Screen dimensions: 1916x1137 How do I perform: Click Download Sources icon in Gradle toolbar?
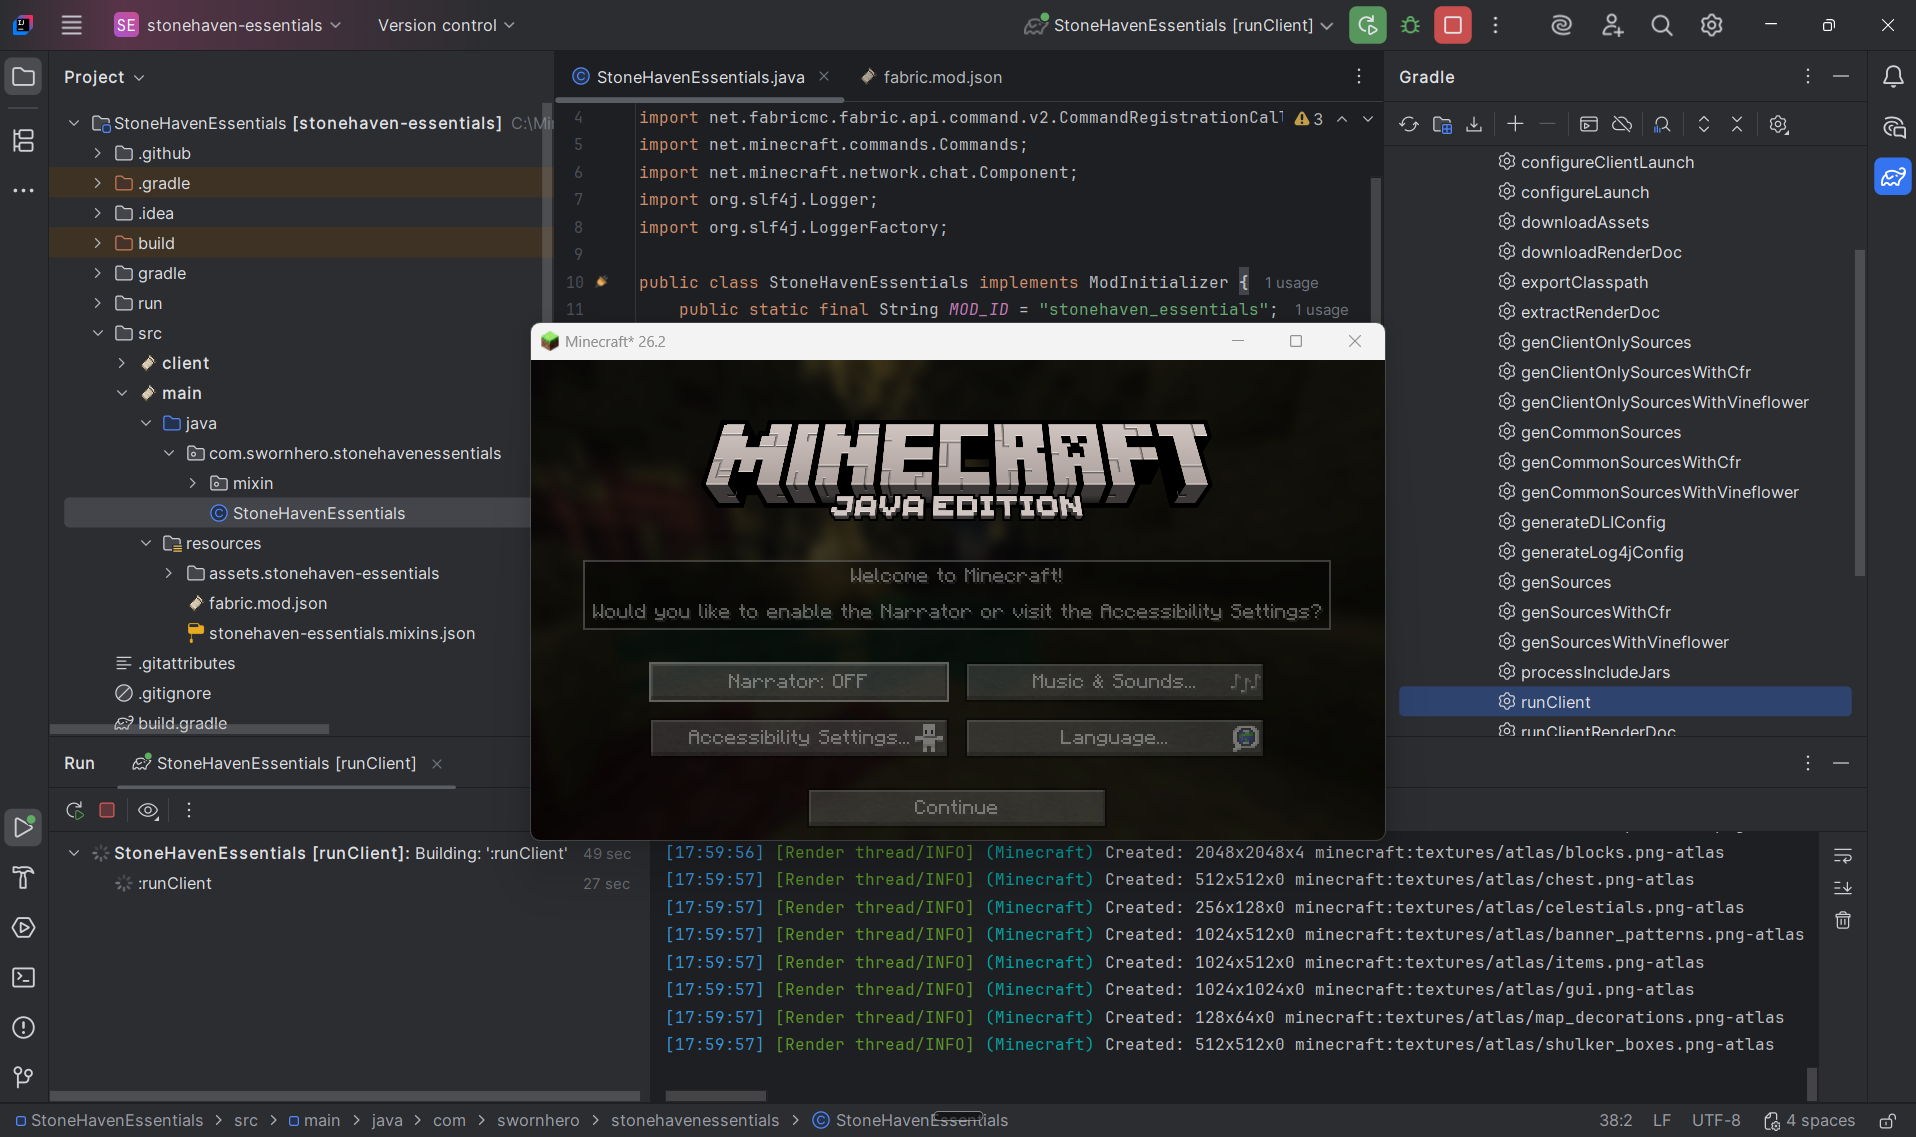point(1474,124)
